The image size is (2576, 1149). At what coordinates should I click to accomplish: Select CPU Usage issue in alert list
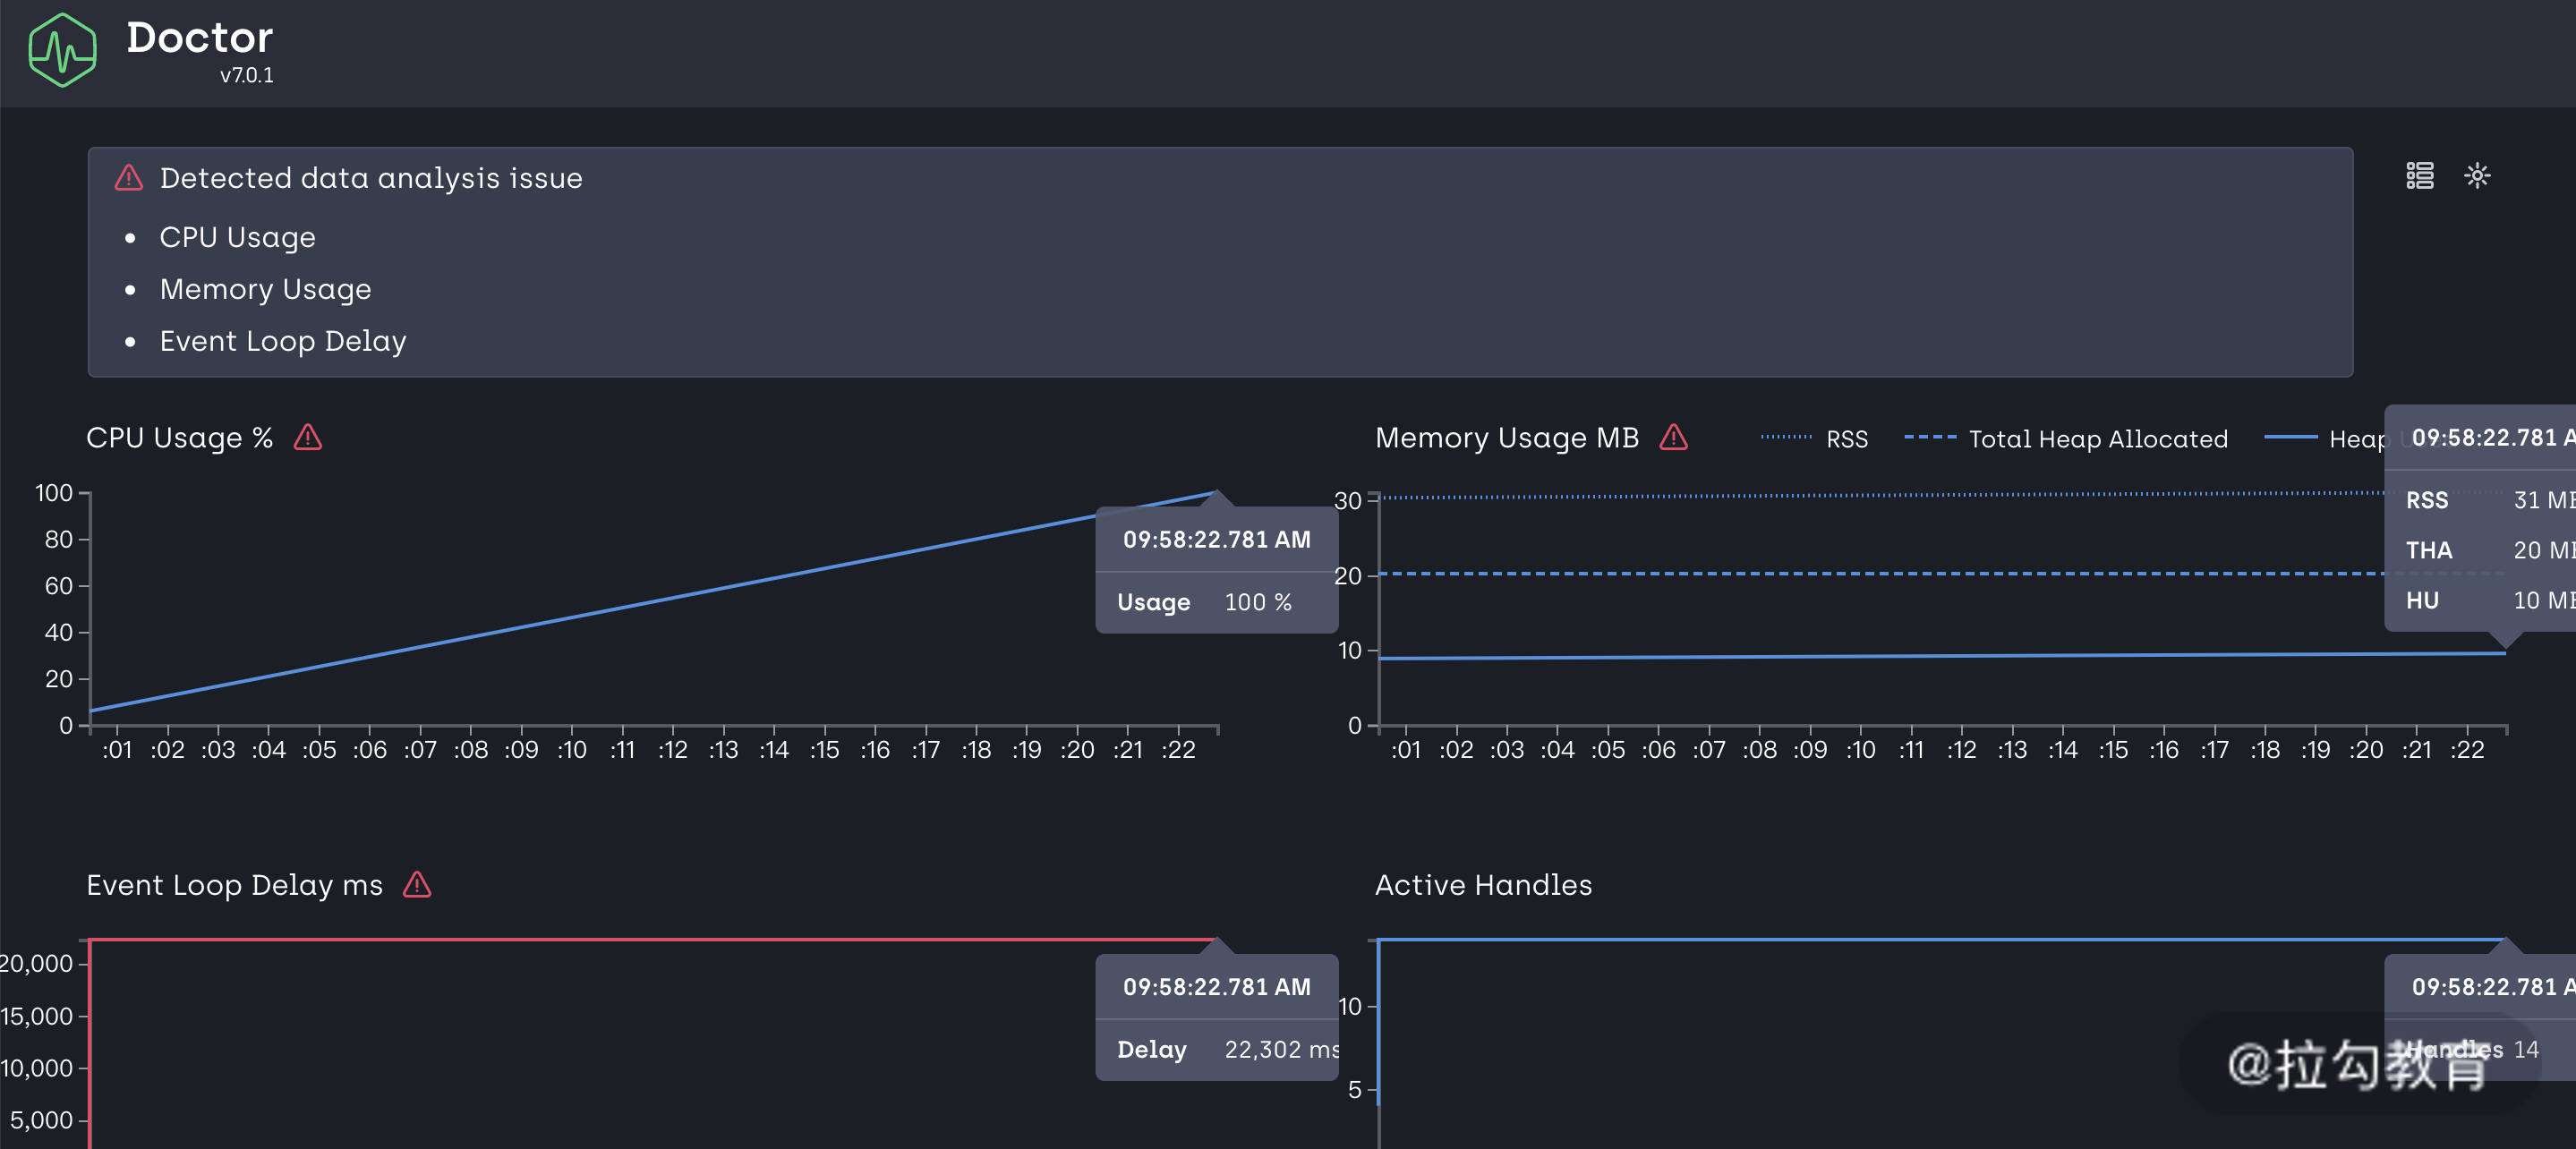(x=237, y=237)
